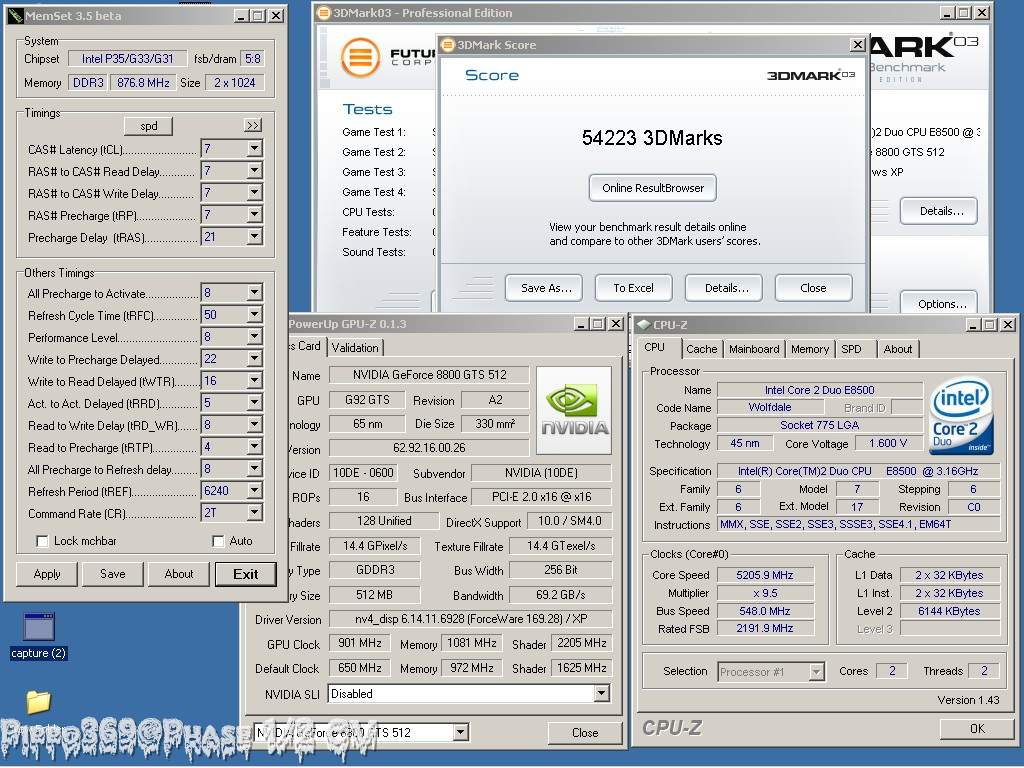
Task: Expand the >> timings button in MemSet
Action: coord(253,125)
